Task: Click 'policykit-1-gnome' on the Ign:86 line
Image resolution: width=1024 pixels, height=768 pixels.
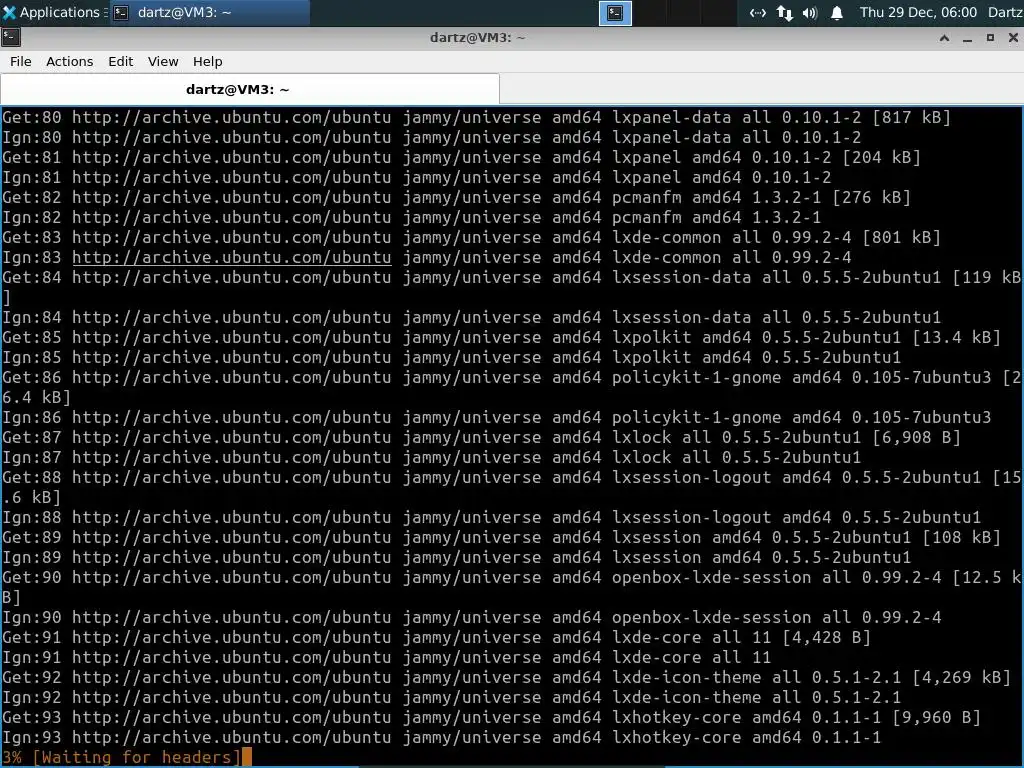Action: [696, 417]
